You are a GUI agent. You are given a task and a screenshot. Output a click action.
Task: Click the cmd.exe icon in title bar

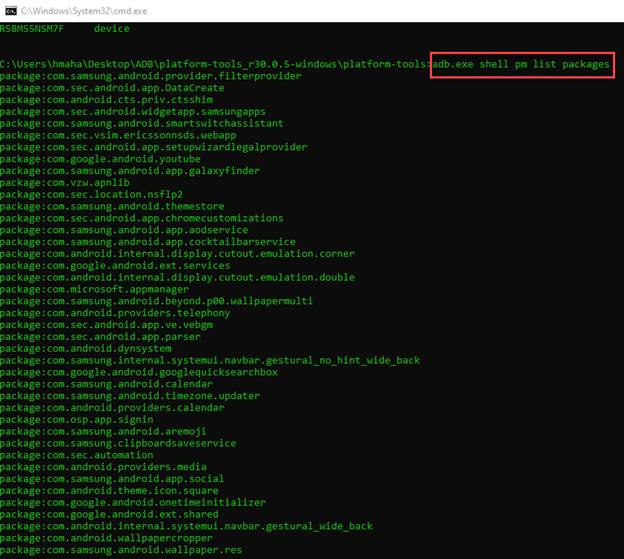point(10,9)
